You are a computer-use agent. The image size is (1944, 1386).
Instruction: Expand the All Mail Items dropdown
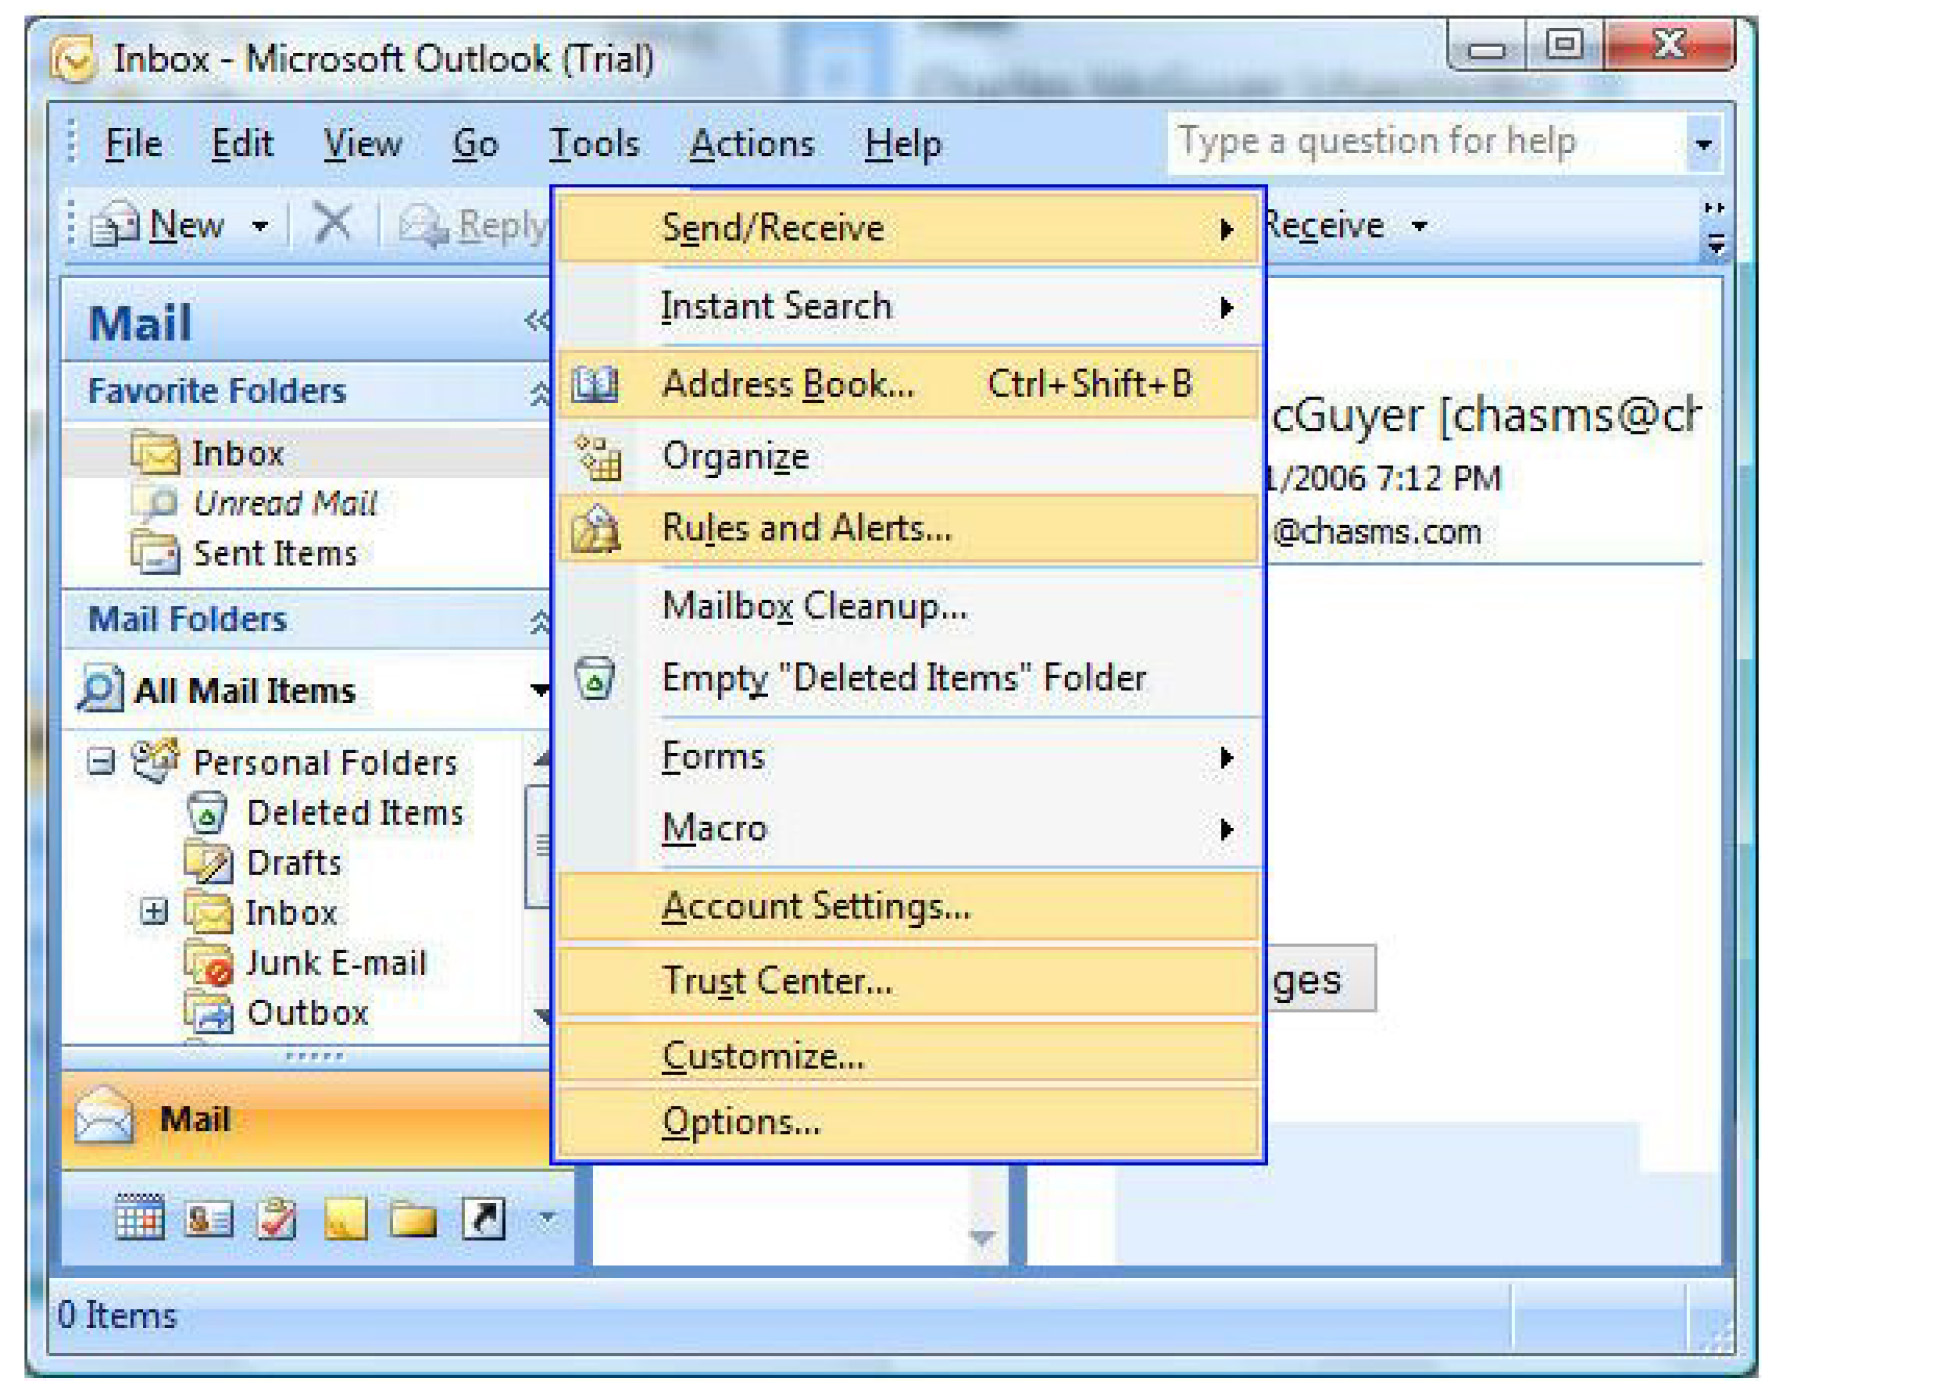539,690
